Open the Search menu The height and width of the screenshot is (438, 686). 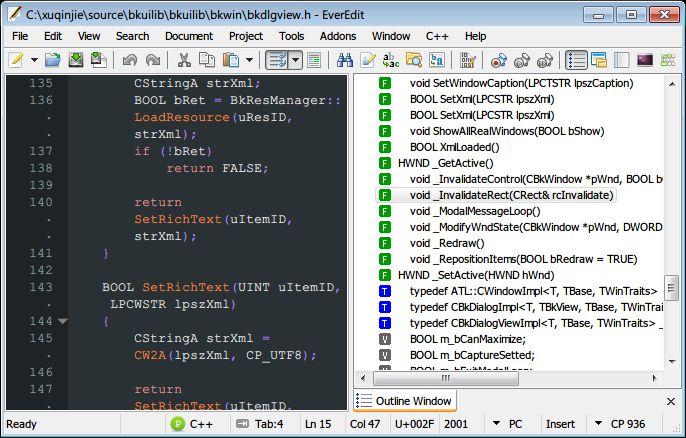tap(132, 36)
